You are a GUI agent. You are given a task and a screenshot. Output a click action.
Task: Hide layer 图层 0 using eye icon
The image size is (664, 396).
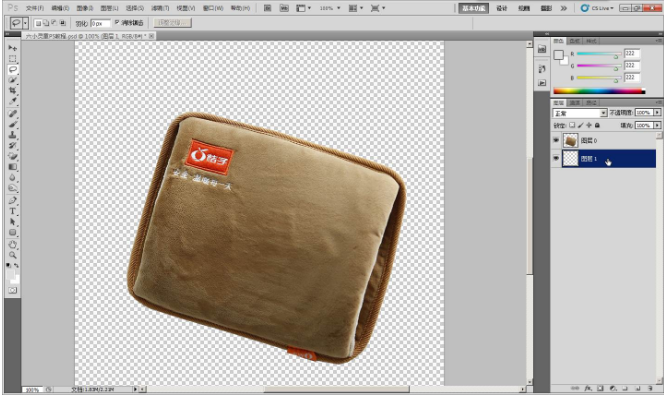pos(556,141)
